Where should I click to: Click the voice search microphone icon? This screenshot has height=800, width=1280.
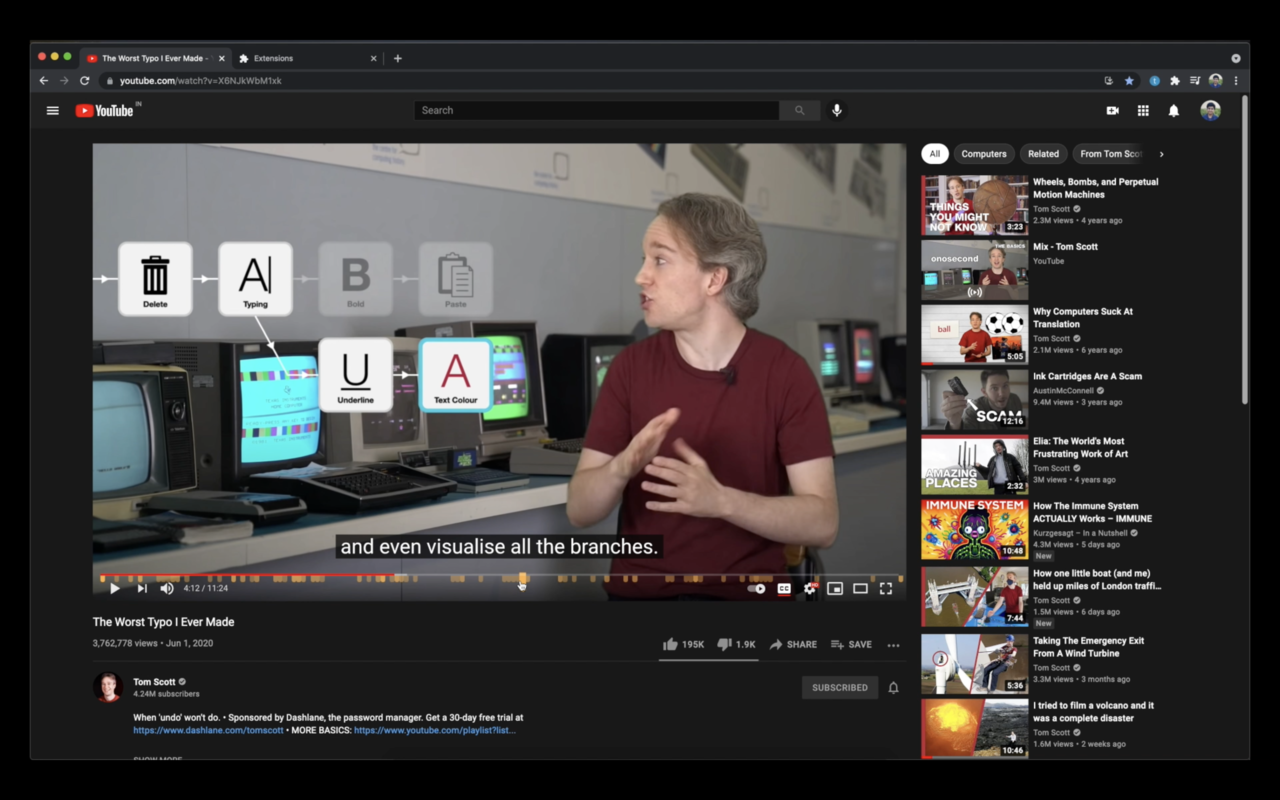(837, 111)
